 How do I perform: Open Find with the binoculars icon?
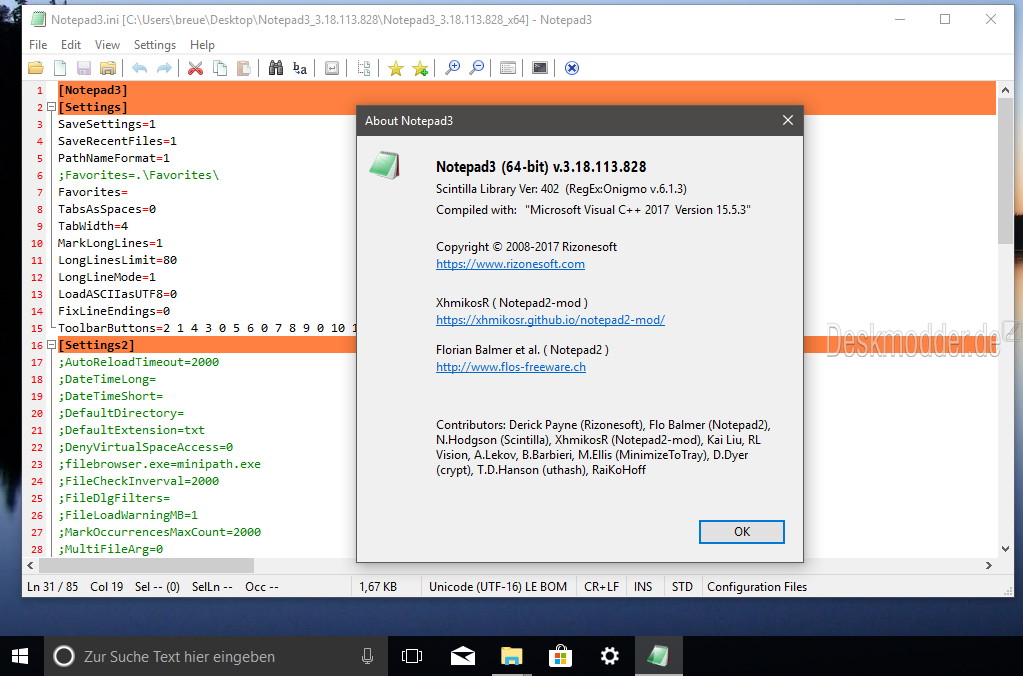[x=276, y=68]
